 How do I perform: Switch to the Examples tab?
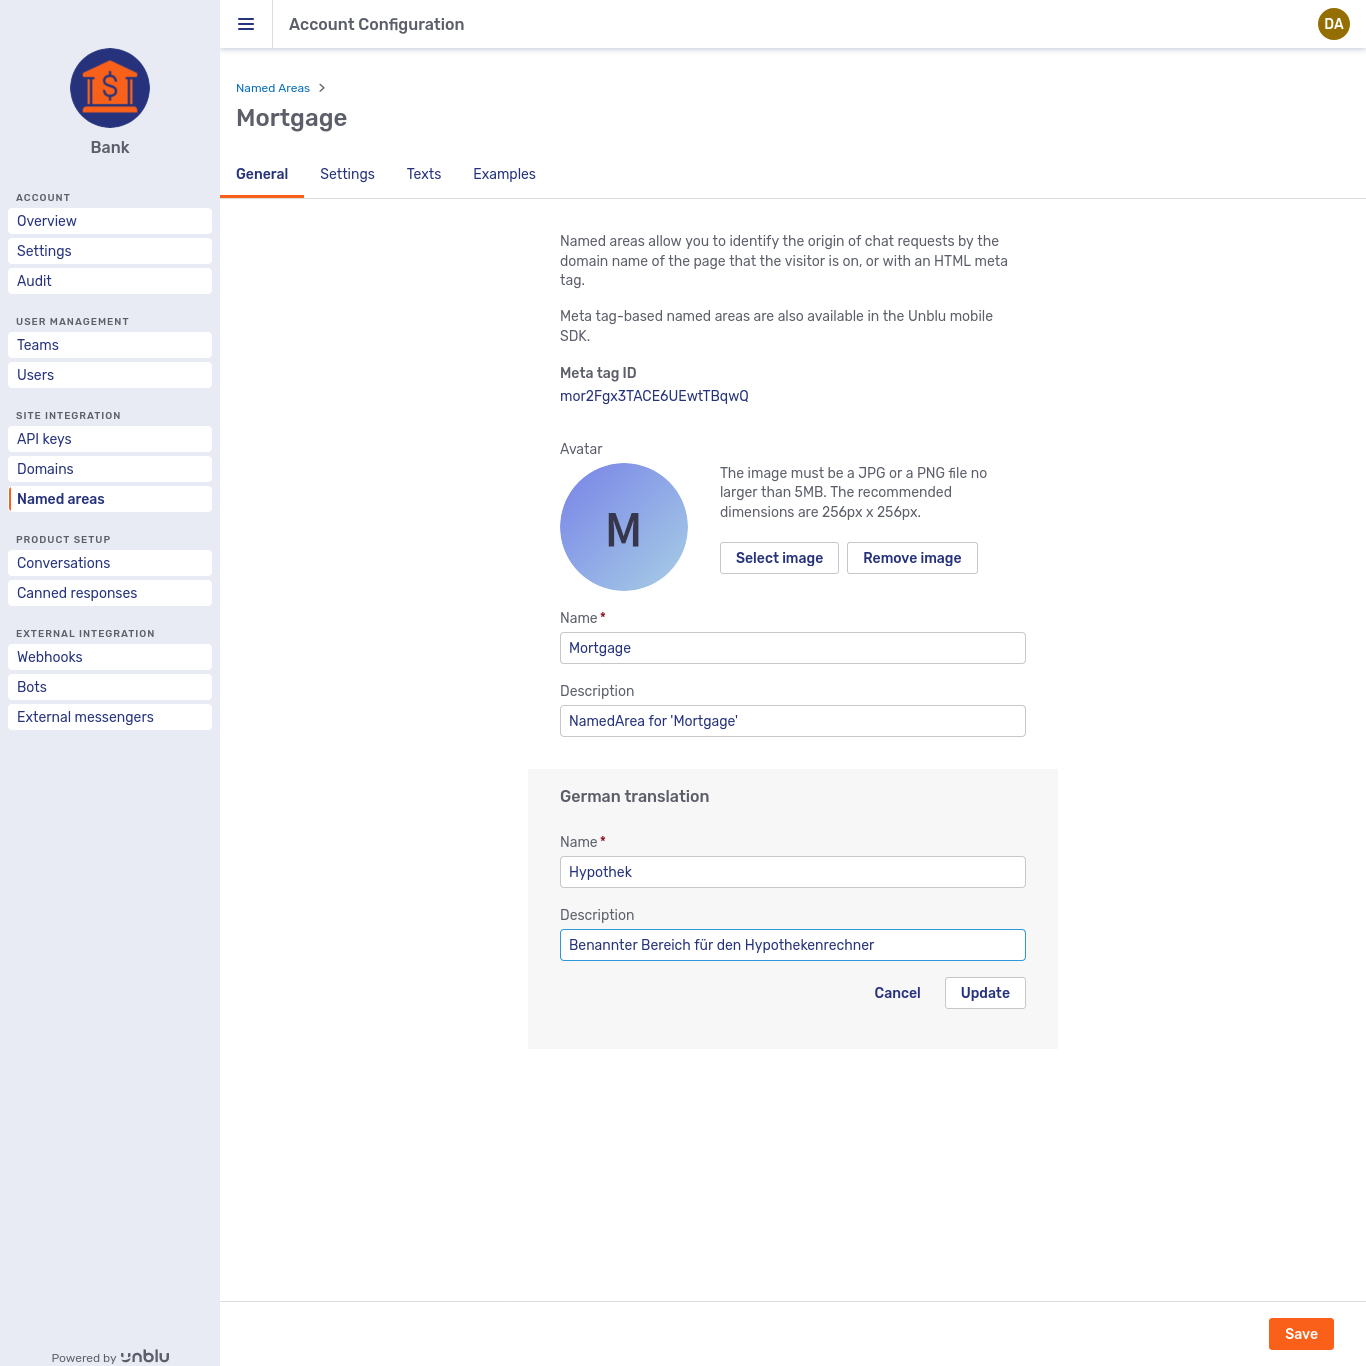[504, 174]
